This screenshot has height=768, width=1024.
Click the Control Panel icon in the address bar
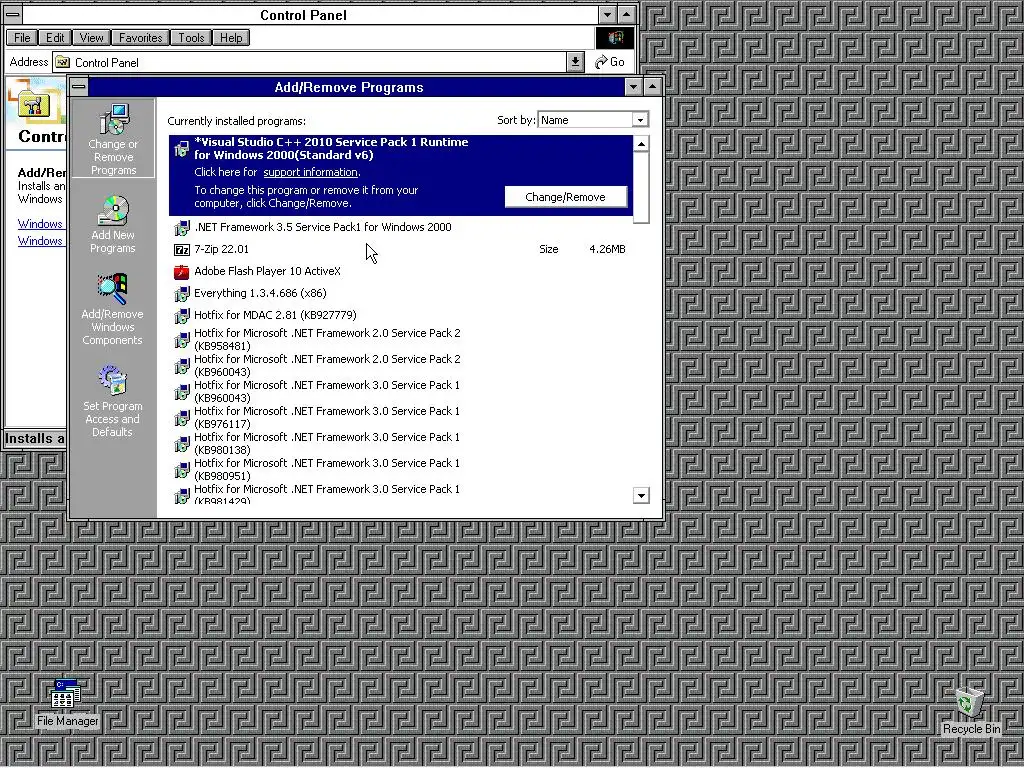point(63,63)
